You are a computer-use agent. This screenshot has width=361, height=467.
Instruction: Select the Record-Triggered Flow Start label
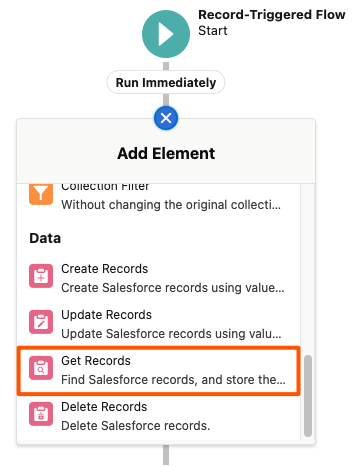point(271,22)
